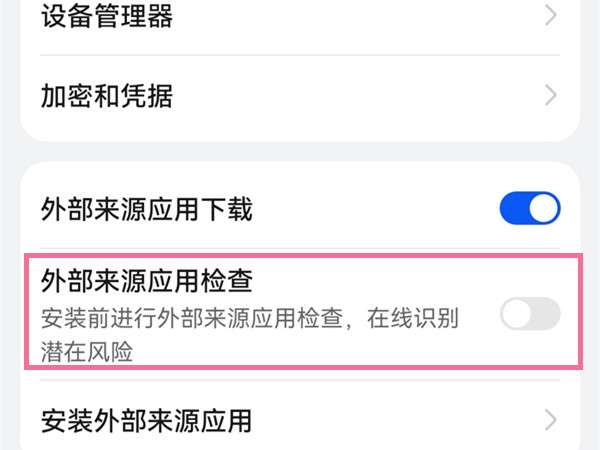Viewport: 600px width, 450px height.
Task: Click the blank area right of 设备管理器 label
Action: pyautogui.click(x=350, y=16)
